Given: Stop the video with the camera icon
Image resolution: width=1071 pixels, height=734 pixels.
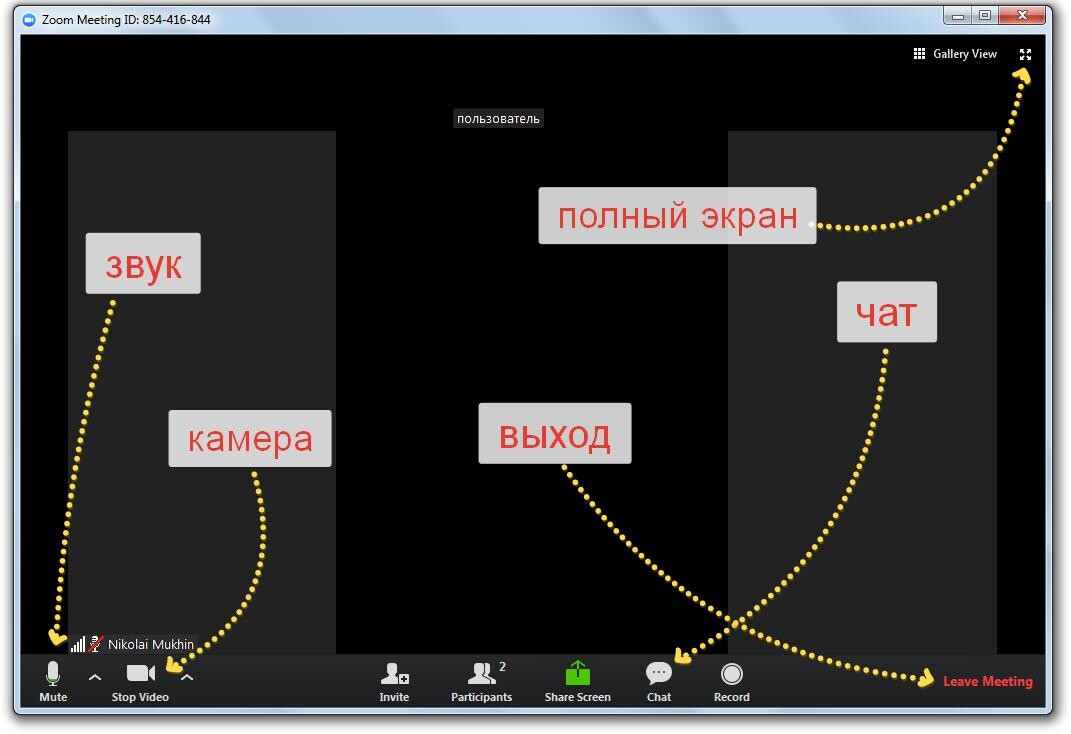Looking at the screenshot, I should (x=140, y=674).
